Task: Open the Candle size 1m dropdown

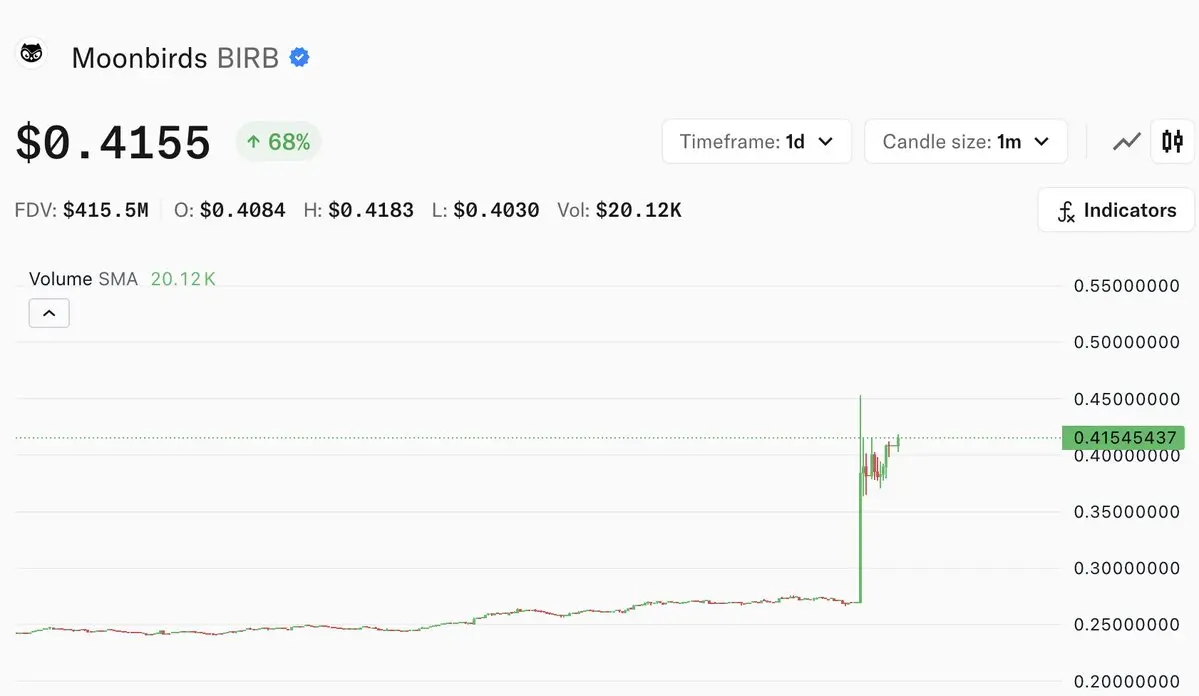Action: pyautogui.click(x=966, y=141)
